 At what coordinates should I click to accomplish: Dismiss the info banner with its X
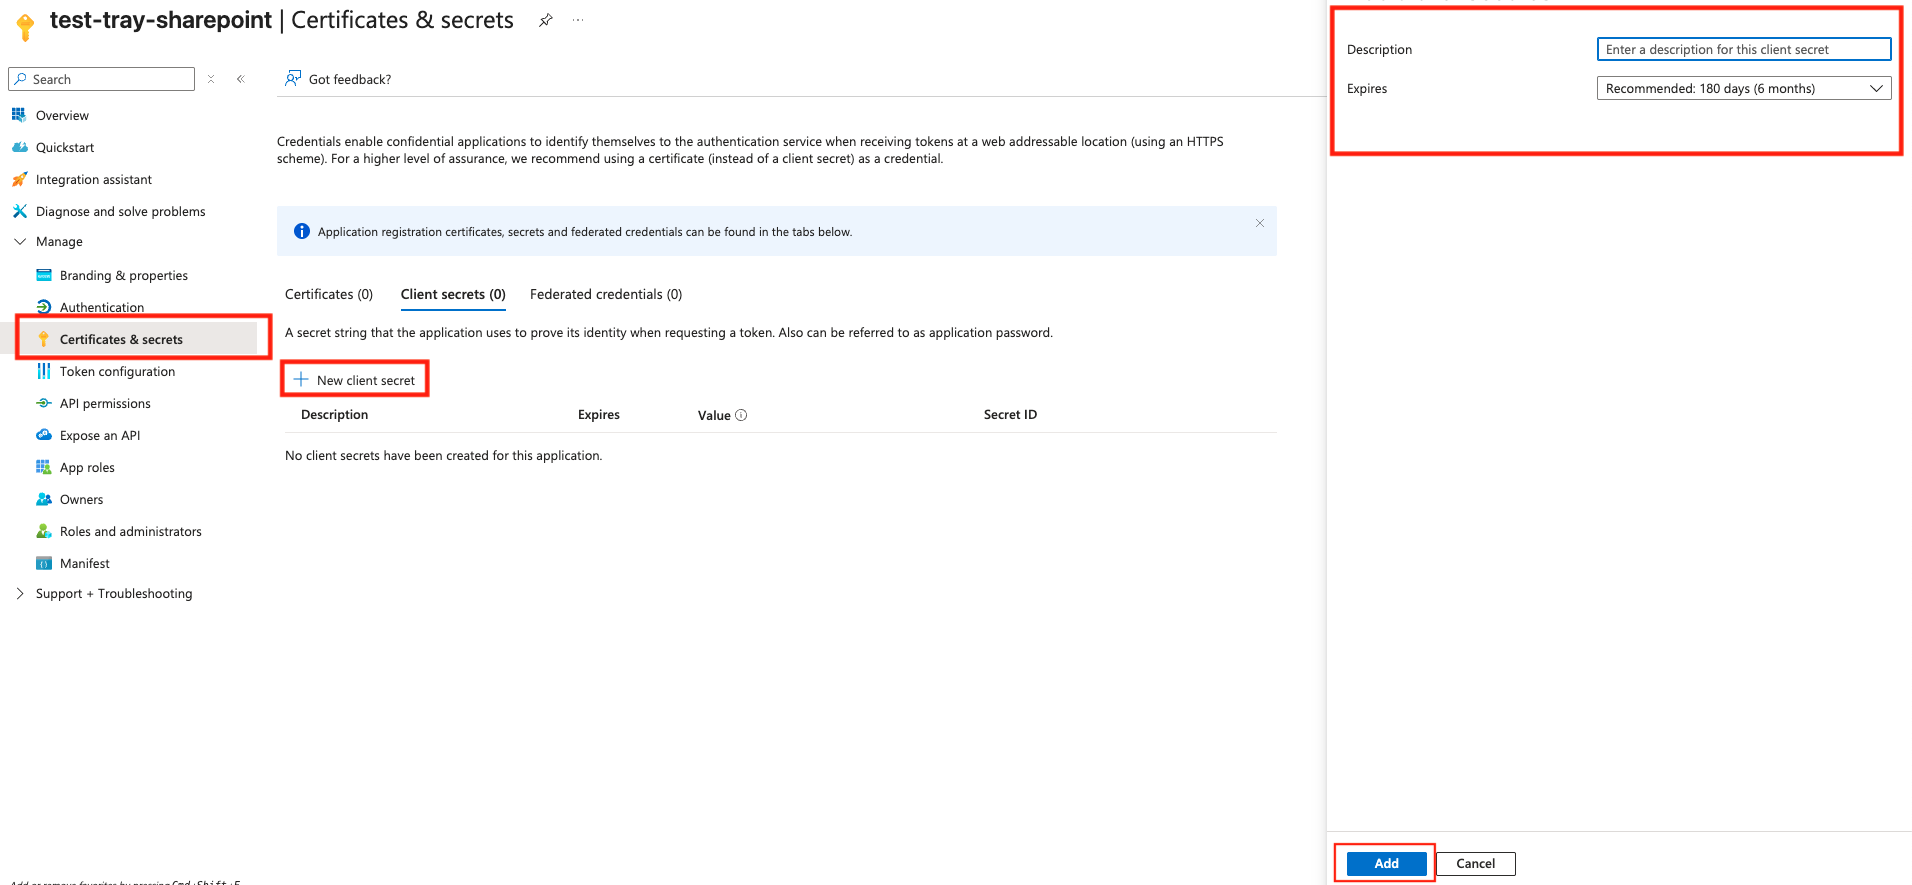(x=1260, y=223)
